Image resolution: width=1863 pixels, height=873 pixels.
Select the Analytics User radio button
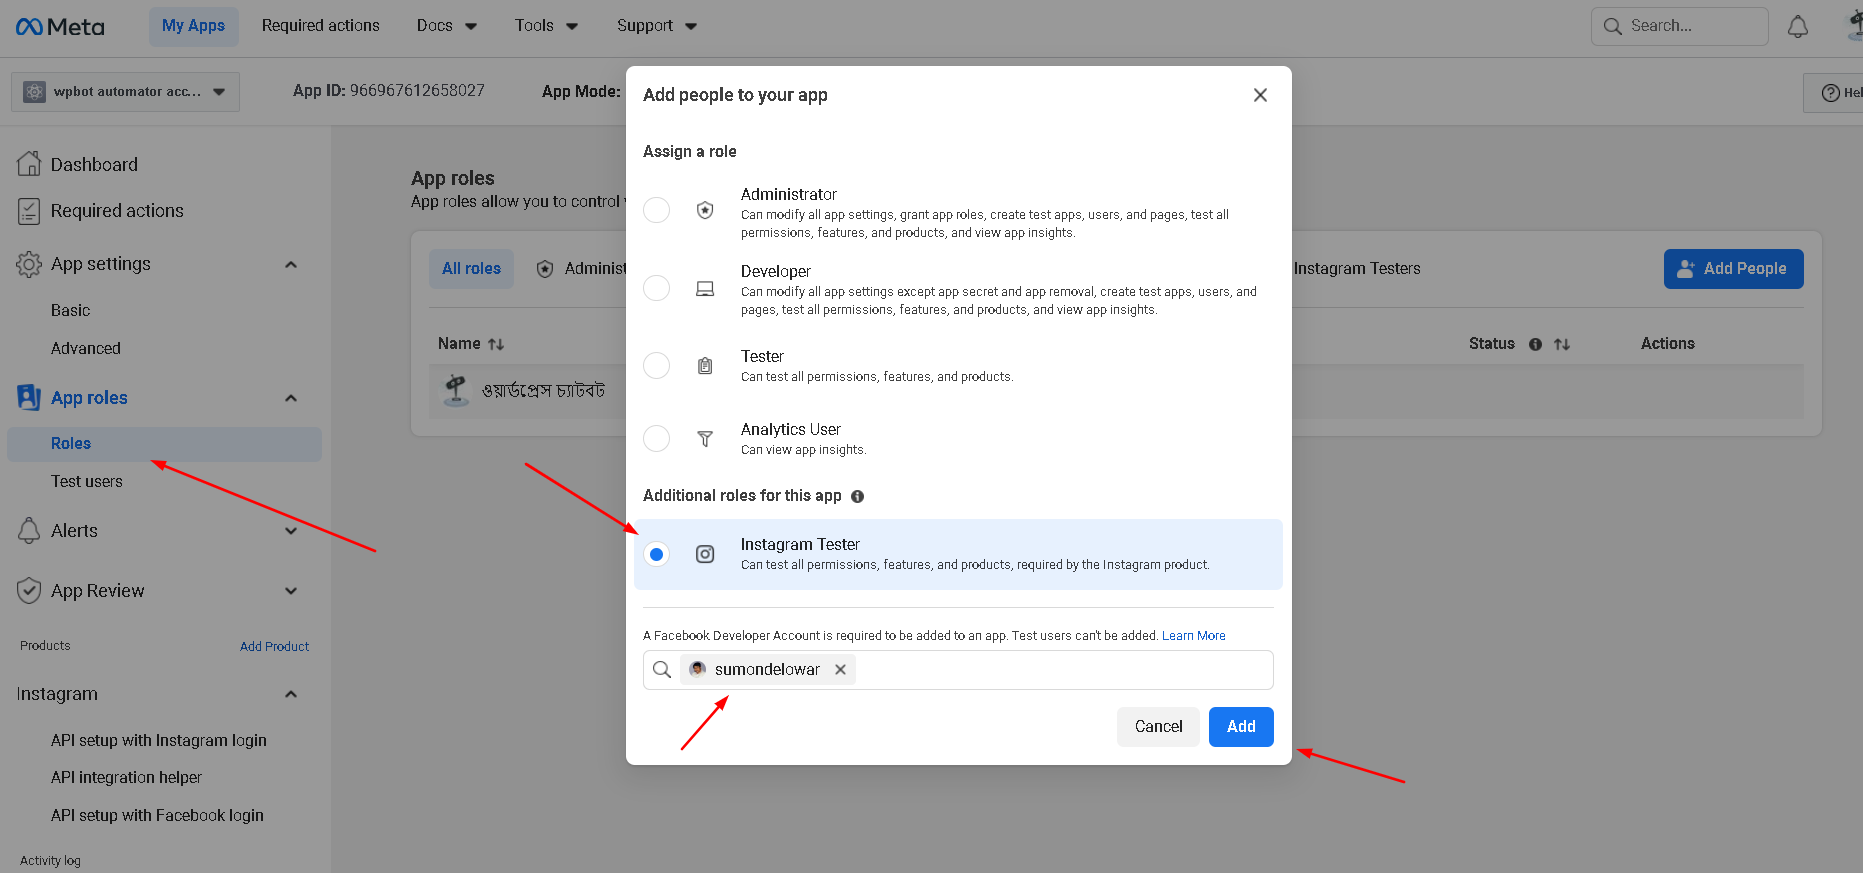pos(656,438)
